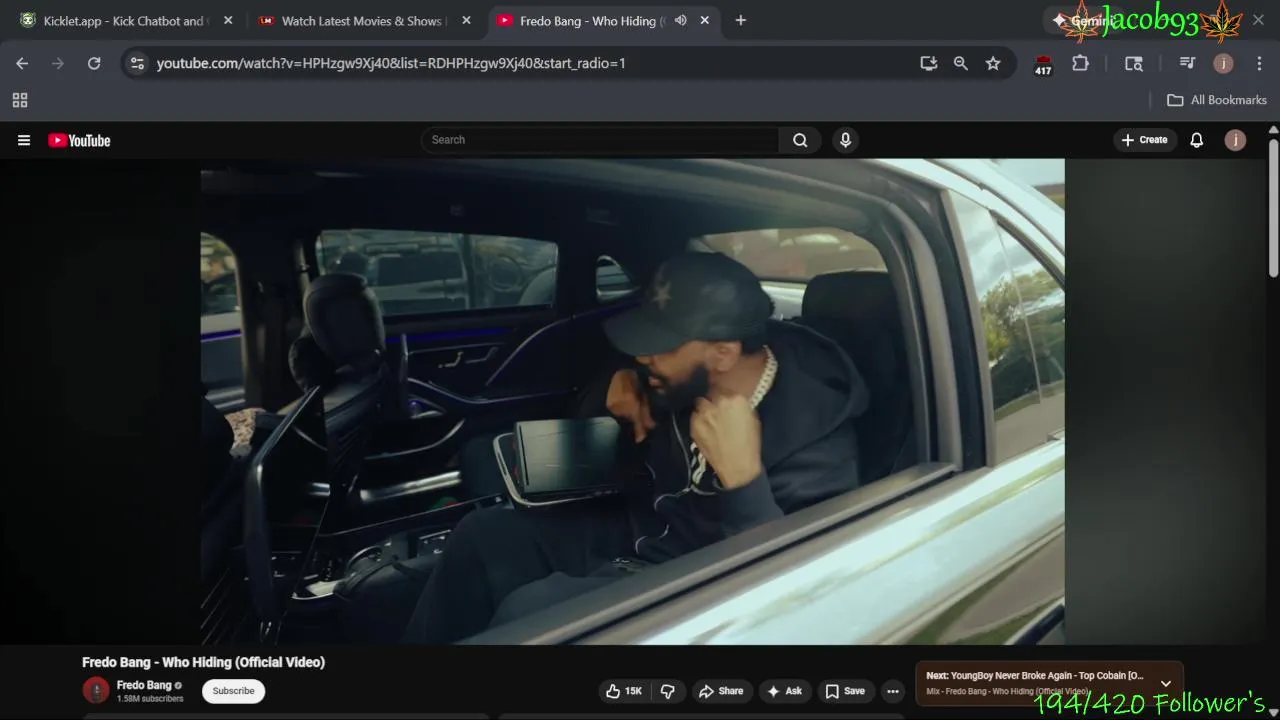1280x720 pixels.
Task: Open the Extensions puzzle menu
Action: point(1080,63)
